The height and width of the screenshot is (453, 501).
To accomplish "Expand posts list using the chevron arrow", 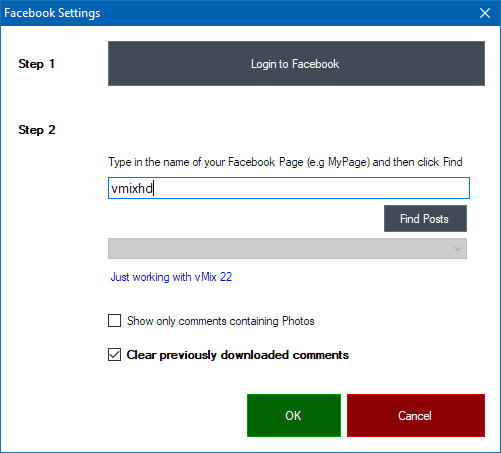I will [x=458, y=249].
